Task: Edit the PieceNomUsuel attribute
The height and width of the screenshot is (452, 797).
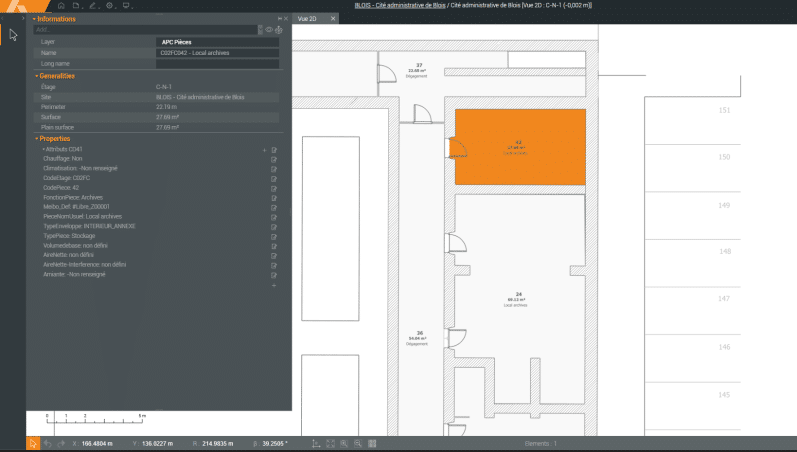Action: point(274,218)
